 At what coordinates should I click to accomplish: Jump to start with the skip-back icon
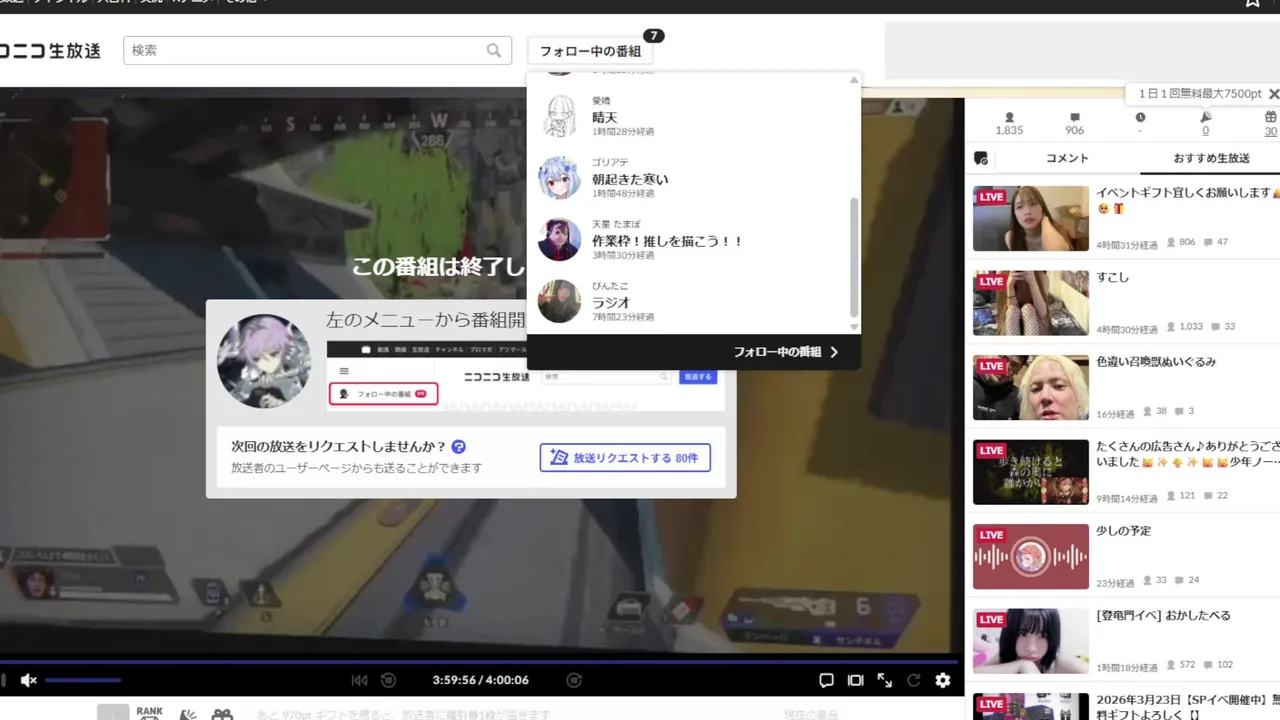point(359,680)
